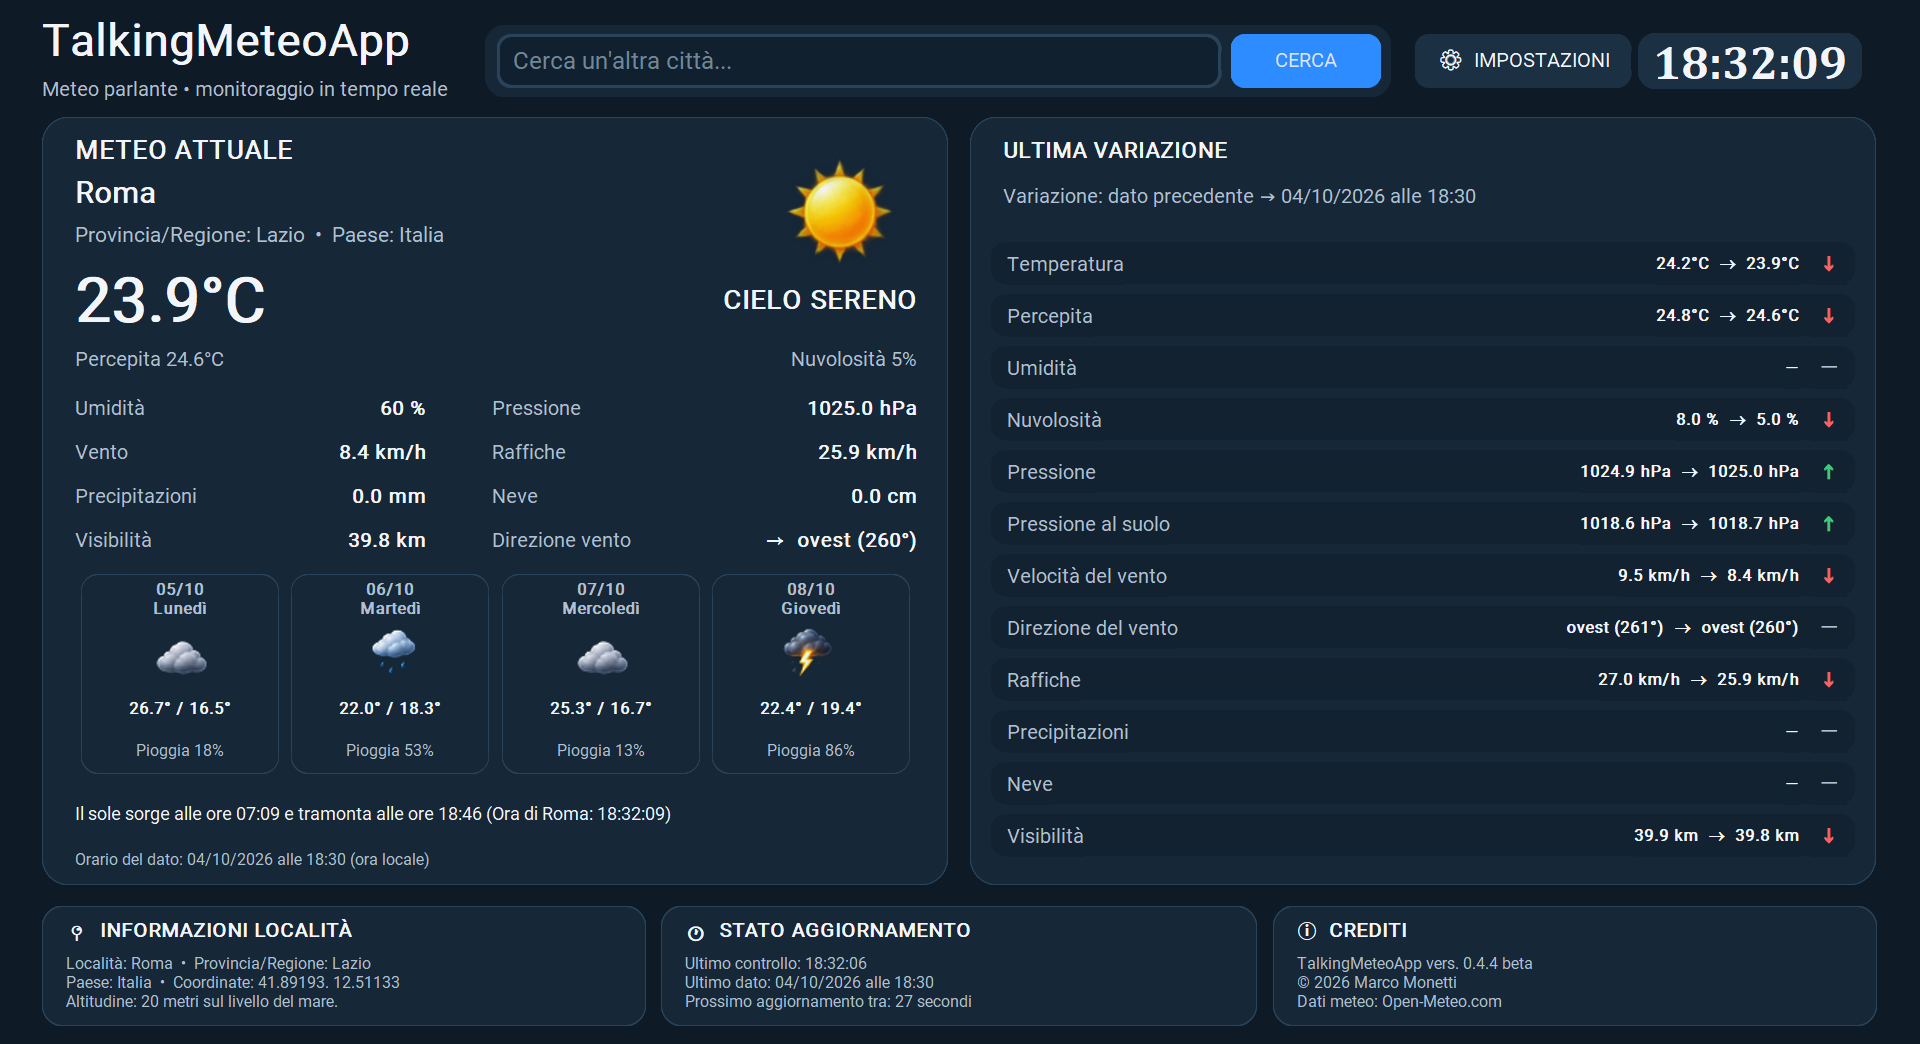Click the cloud icon on 07/10 Mercoledì card
This screenshot has height=1044, width=1920.
(x=602, y=658)
